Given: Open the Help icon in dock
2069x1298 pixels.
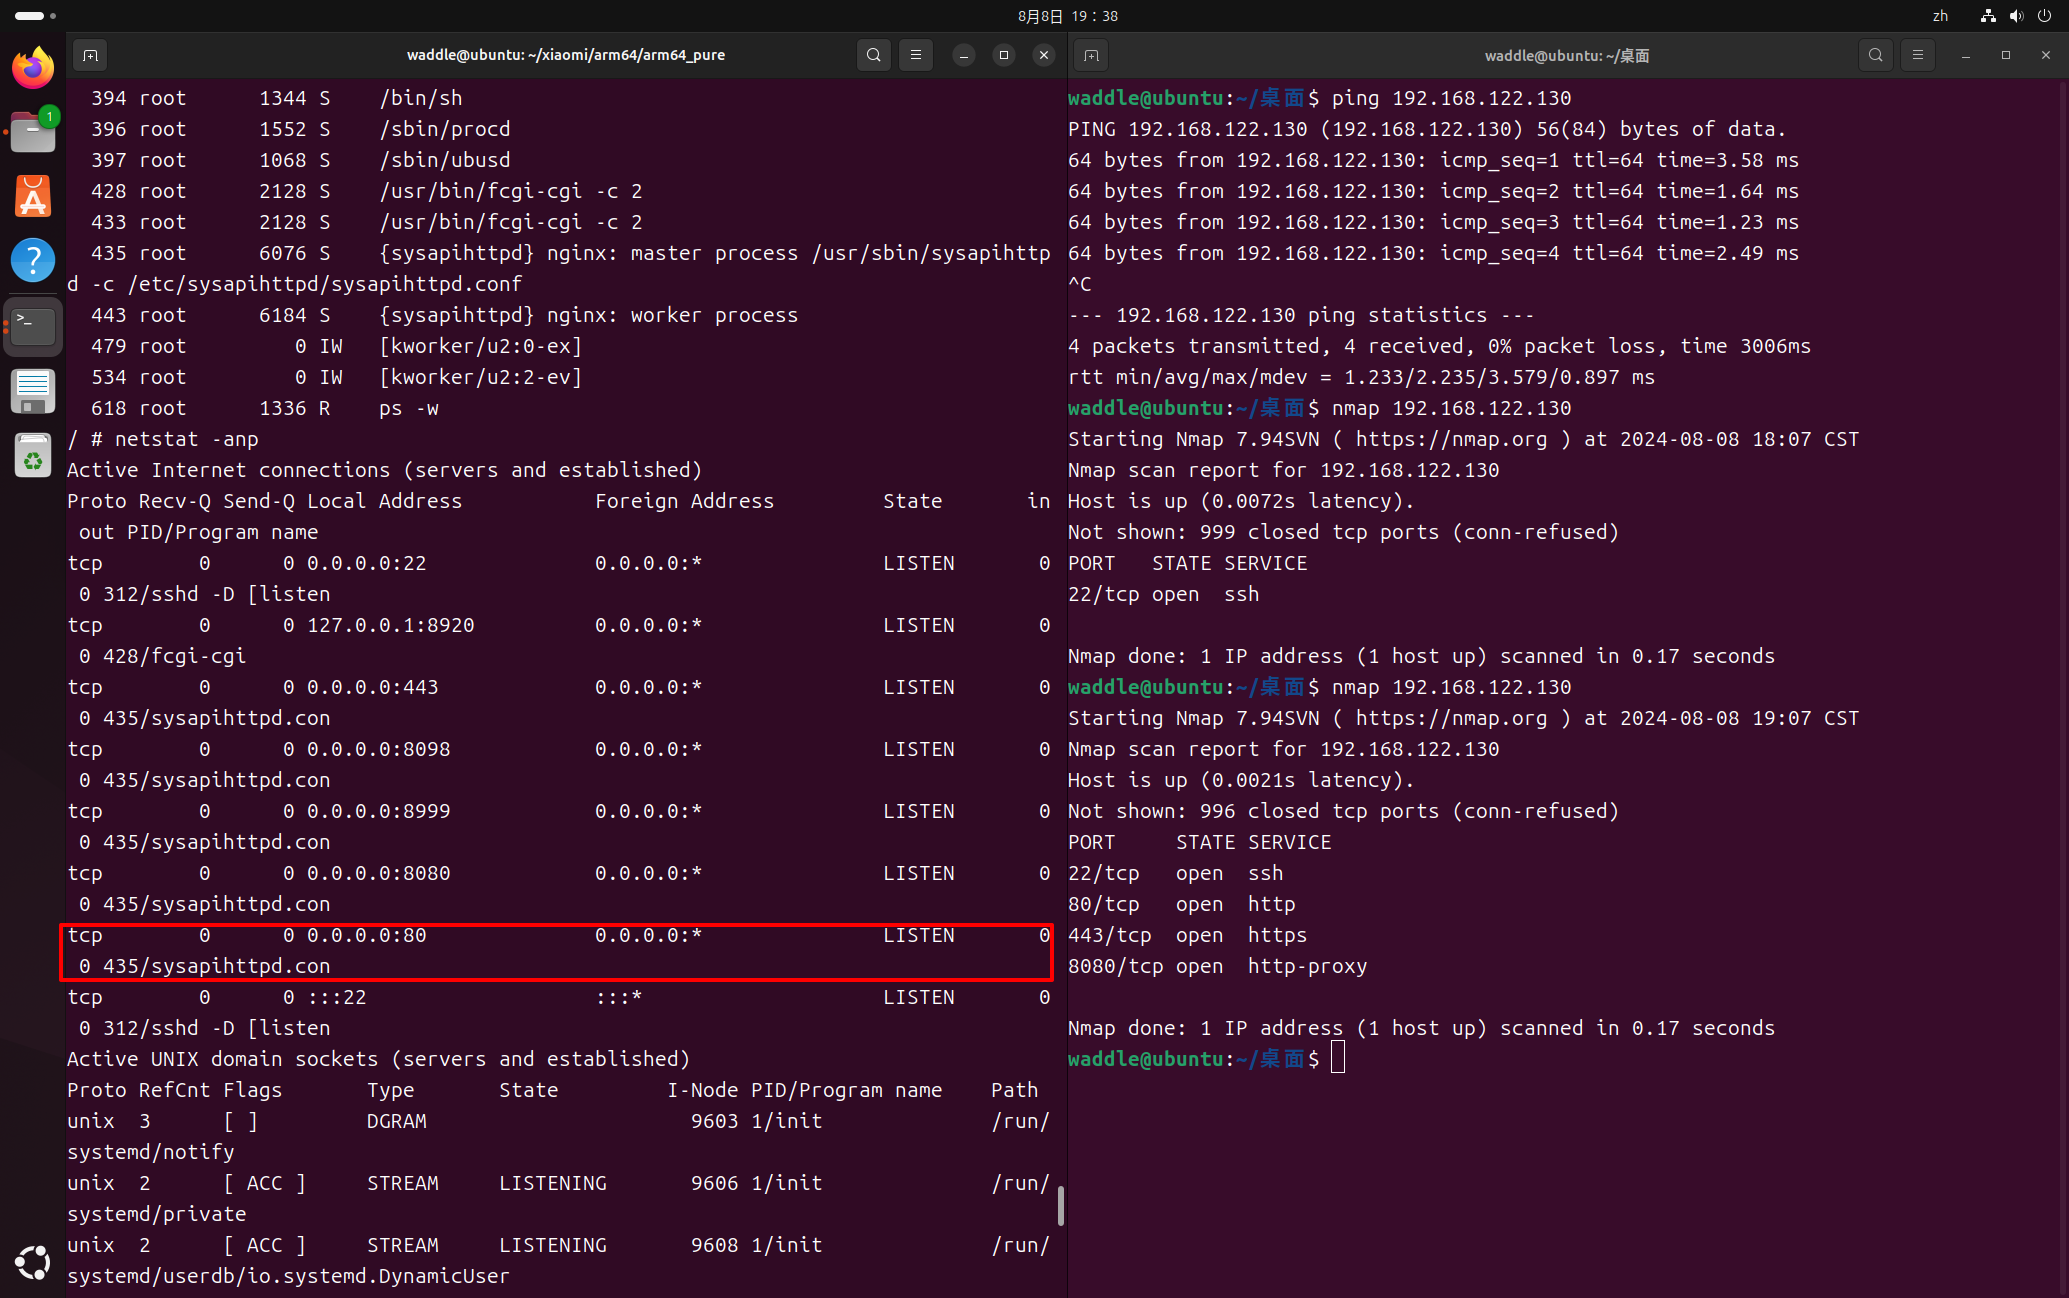Looking at the screenshot, I should click(33, 260).
